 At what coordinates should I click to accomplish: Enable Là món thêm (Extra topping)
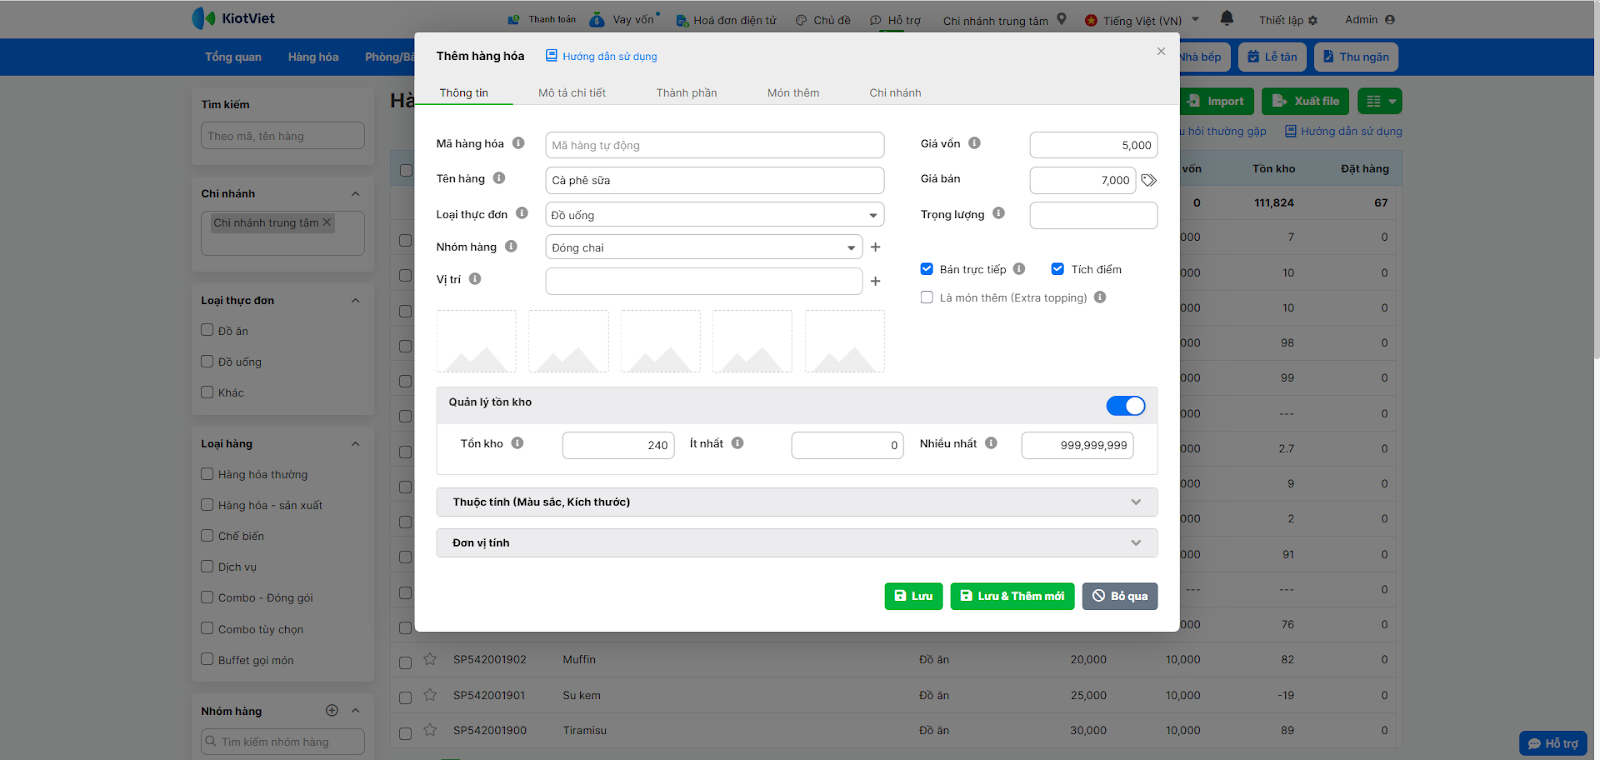point(927,297)
